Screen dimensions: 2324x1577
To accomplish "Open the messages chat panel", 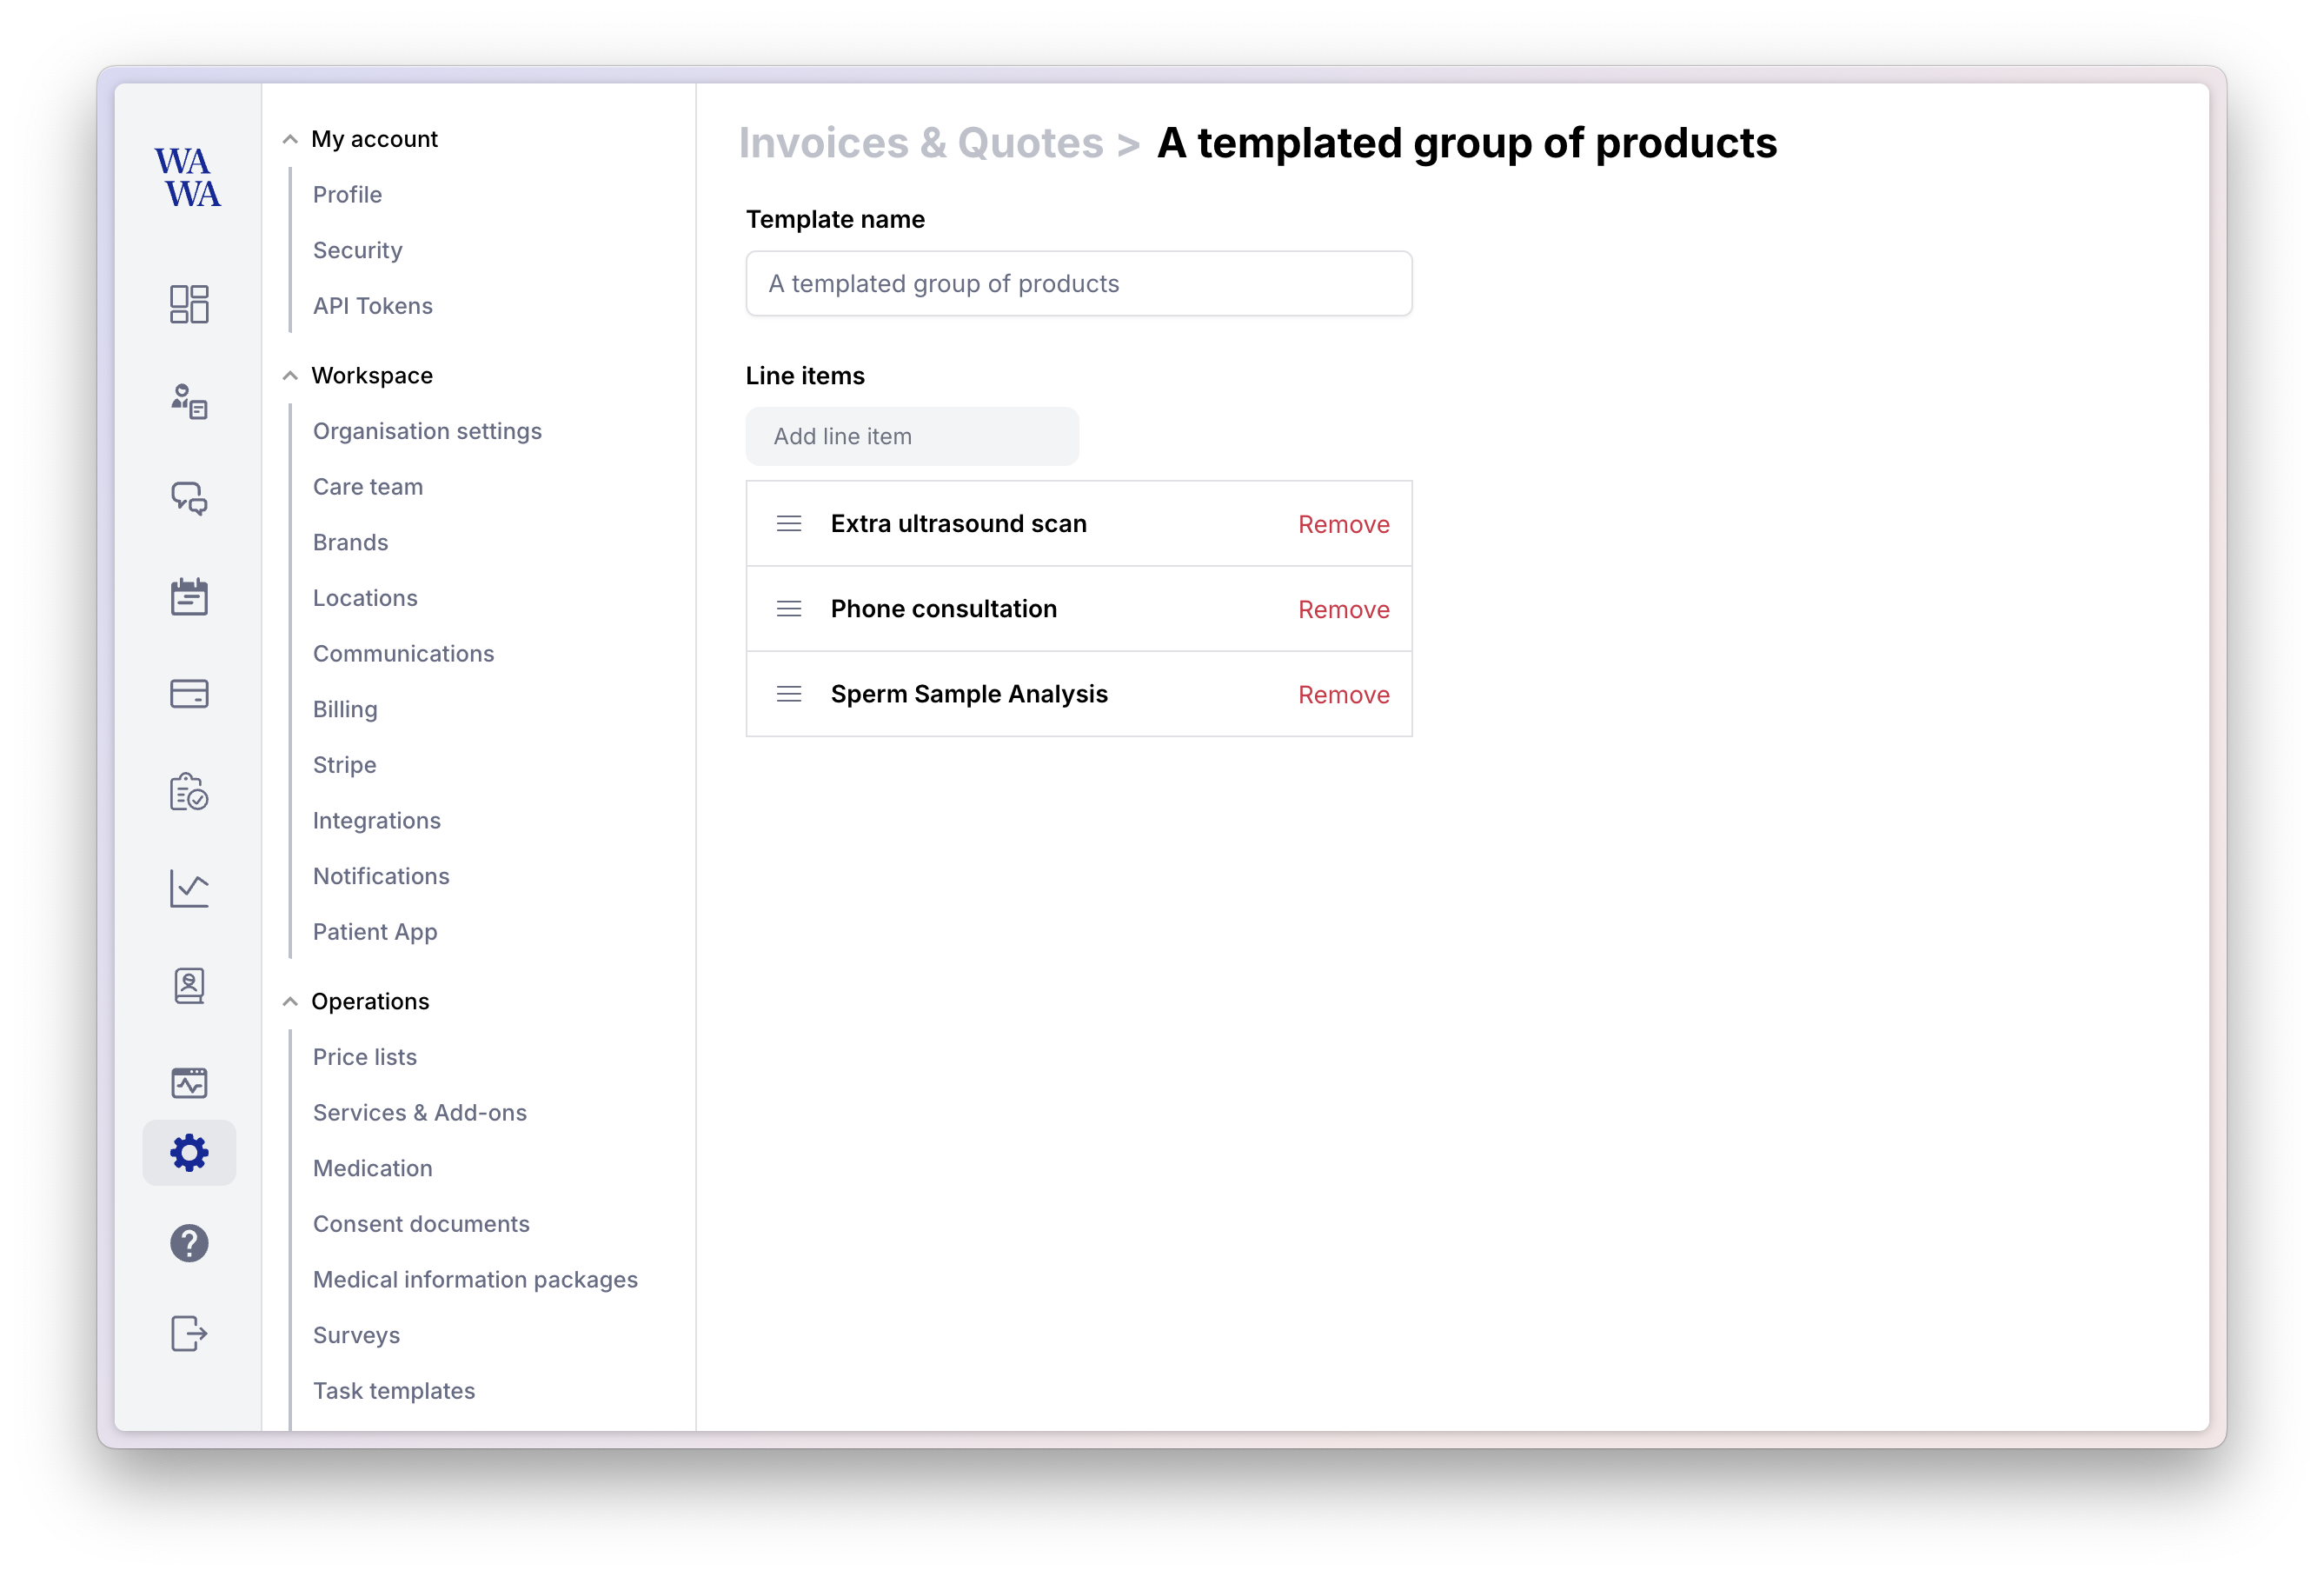I will 189,498.
